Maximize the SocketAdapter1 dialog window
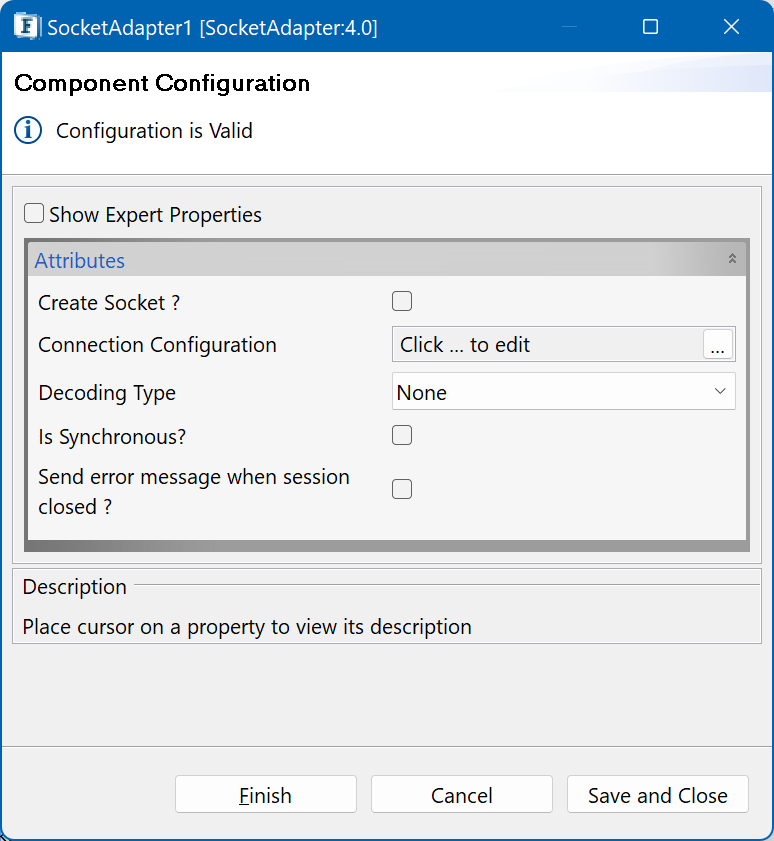The width and height of the screenshot is (774, 841). 650,26
